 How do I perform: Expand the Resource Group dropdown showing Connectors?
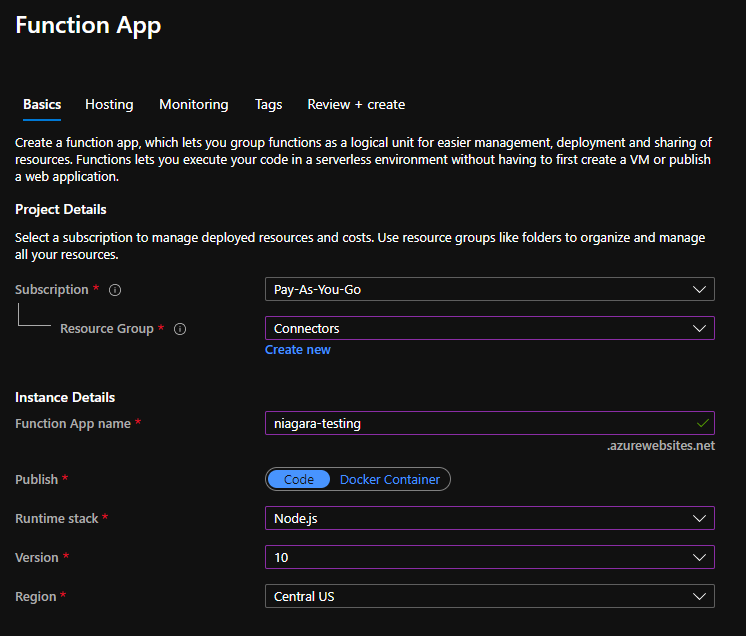click(x=489, y=329)
